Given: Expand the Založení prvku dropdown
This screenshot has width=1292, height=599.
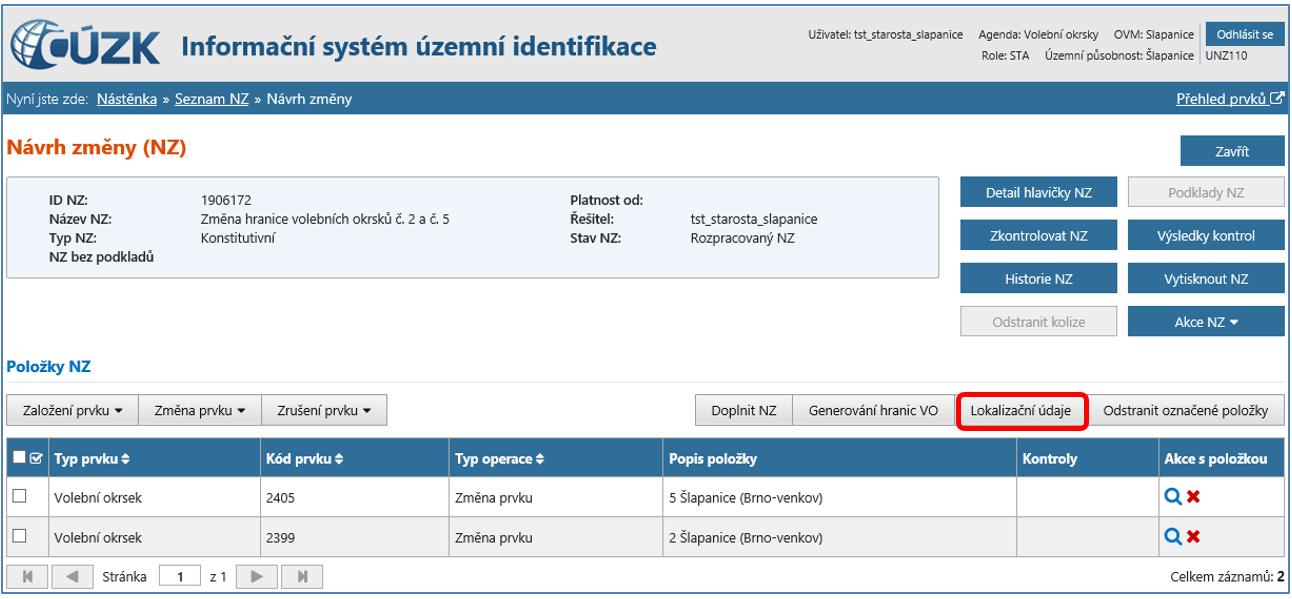Looking at the screenshot, I should point(73,410).
